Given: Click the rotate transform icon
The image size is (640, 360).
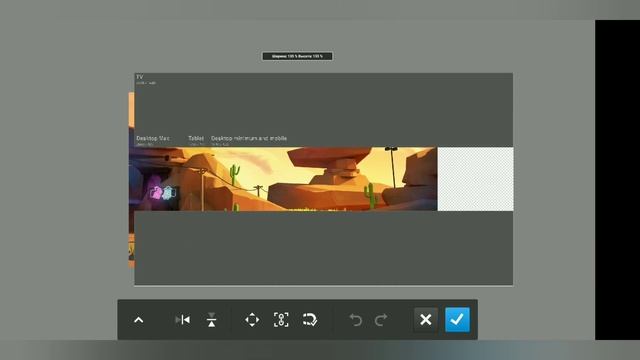Looking at the screenshot, I should coord(310,320).
